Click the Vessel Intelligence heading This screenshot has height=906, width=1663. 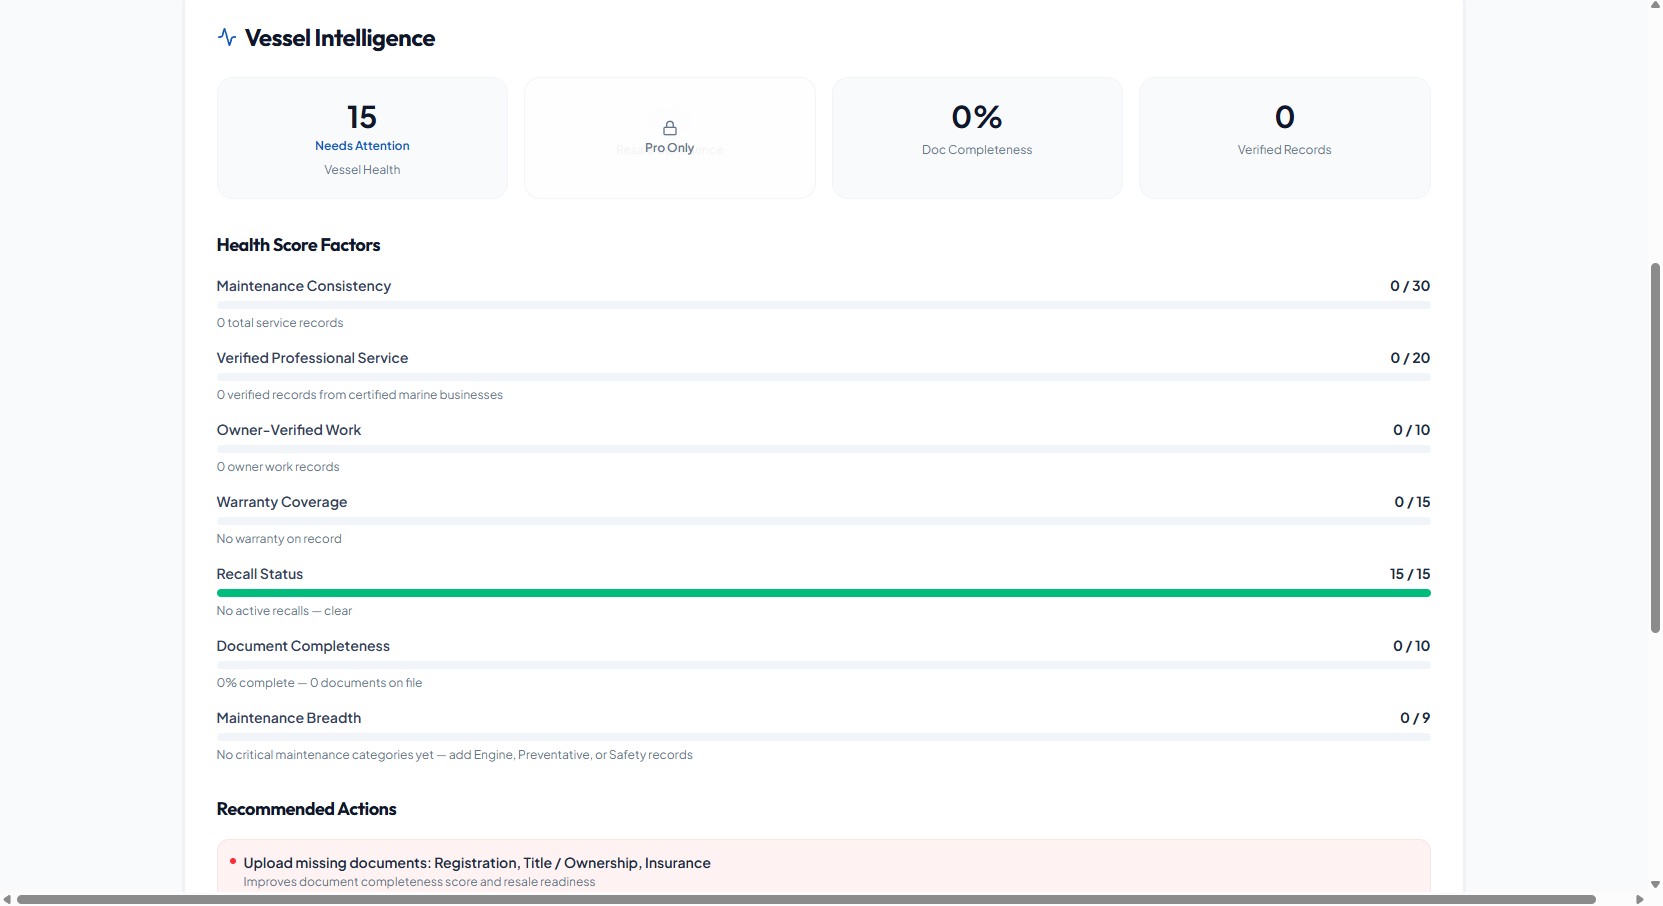340,38
